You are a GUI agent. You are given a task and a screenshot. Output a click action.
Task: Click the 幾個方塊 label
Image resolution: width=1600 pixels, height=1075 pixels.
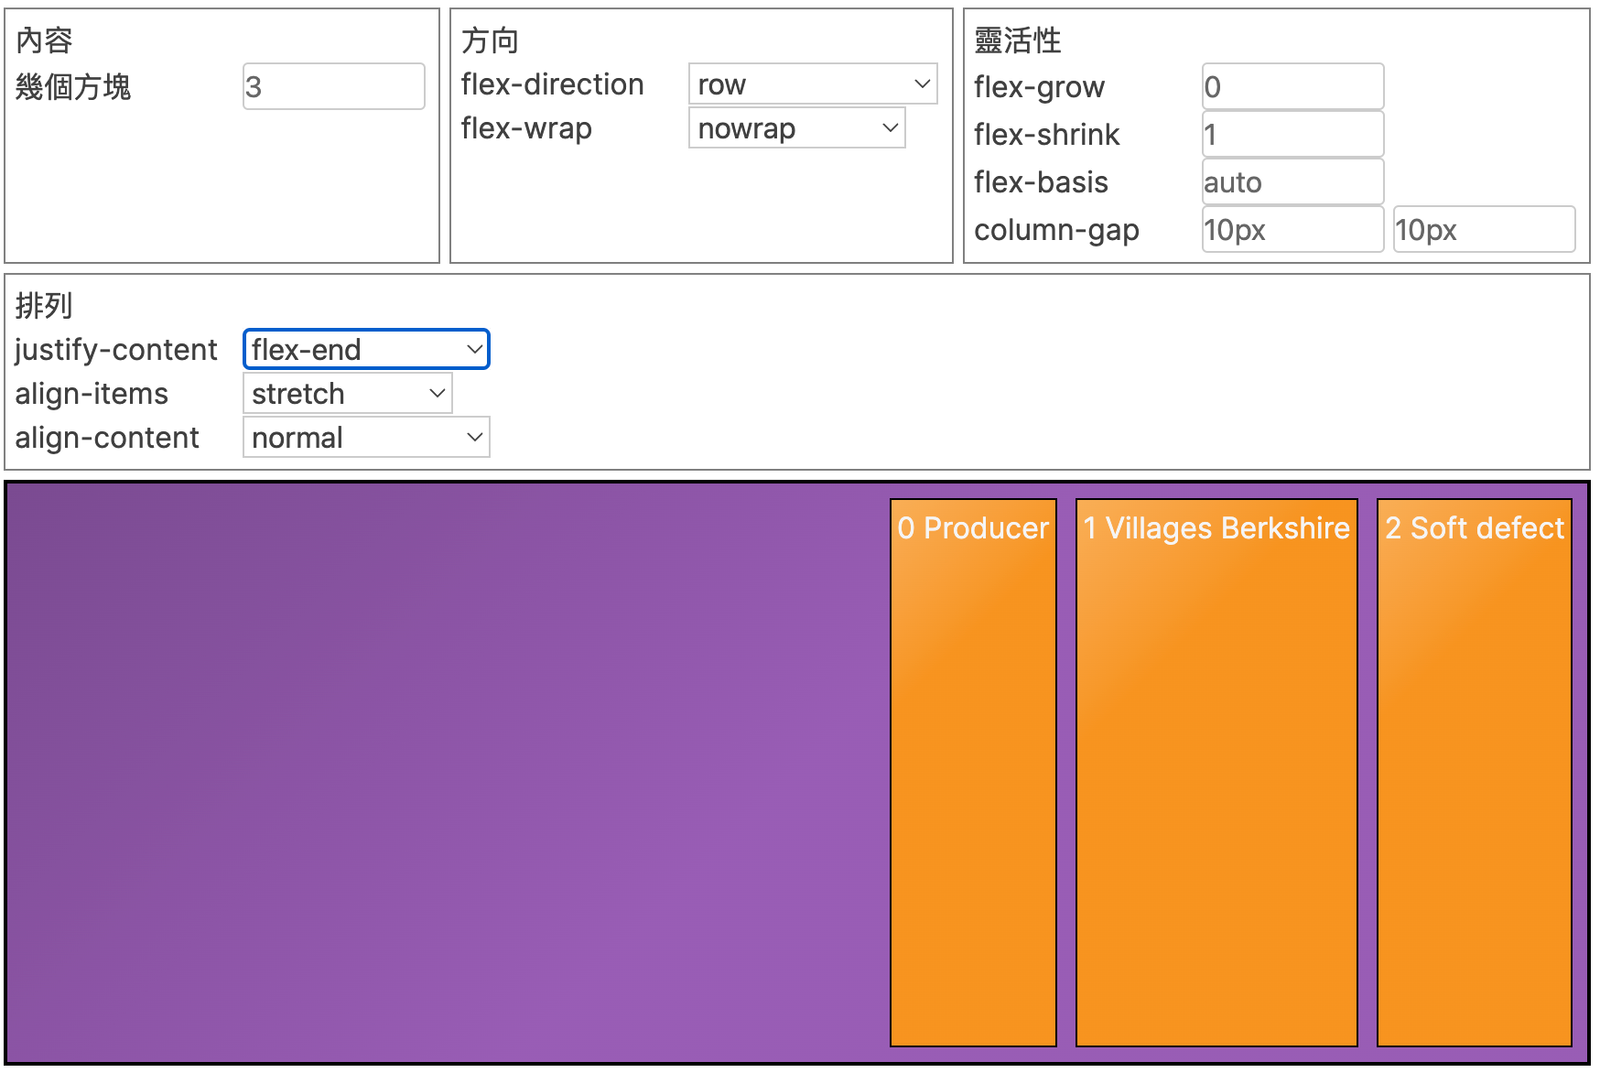(73, 87)
